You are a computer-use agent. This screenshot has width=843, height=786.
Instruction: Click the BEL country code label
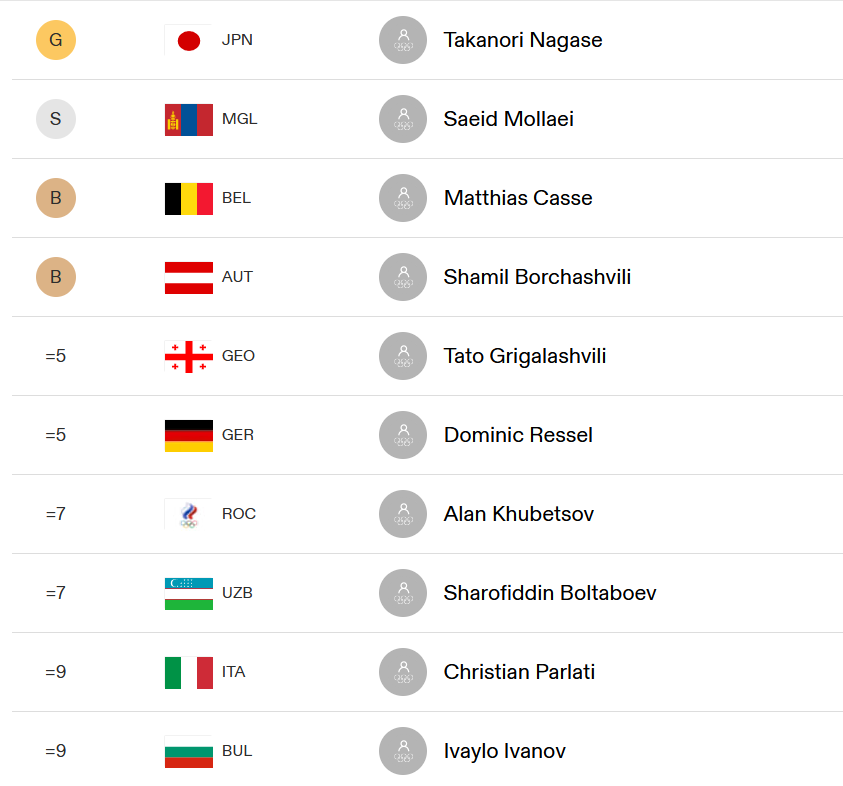(237, 198)
